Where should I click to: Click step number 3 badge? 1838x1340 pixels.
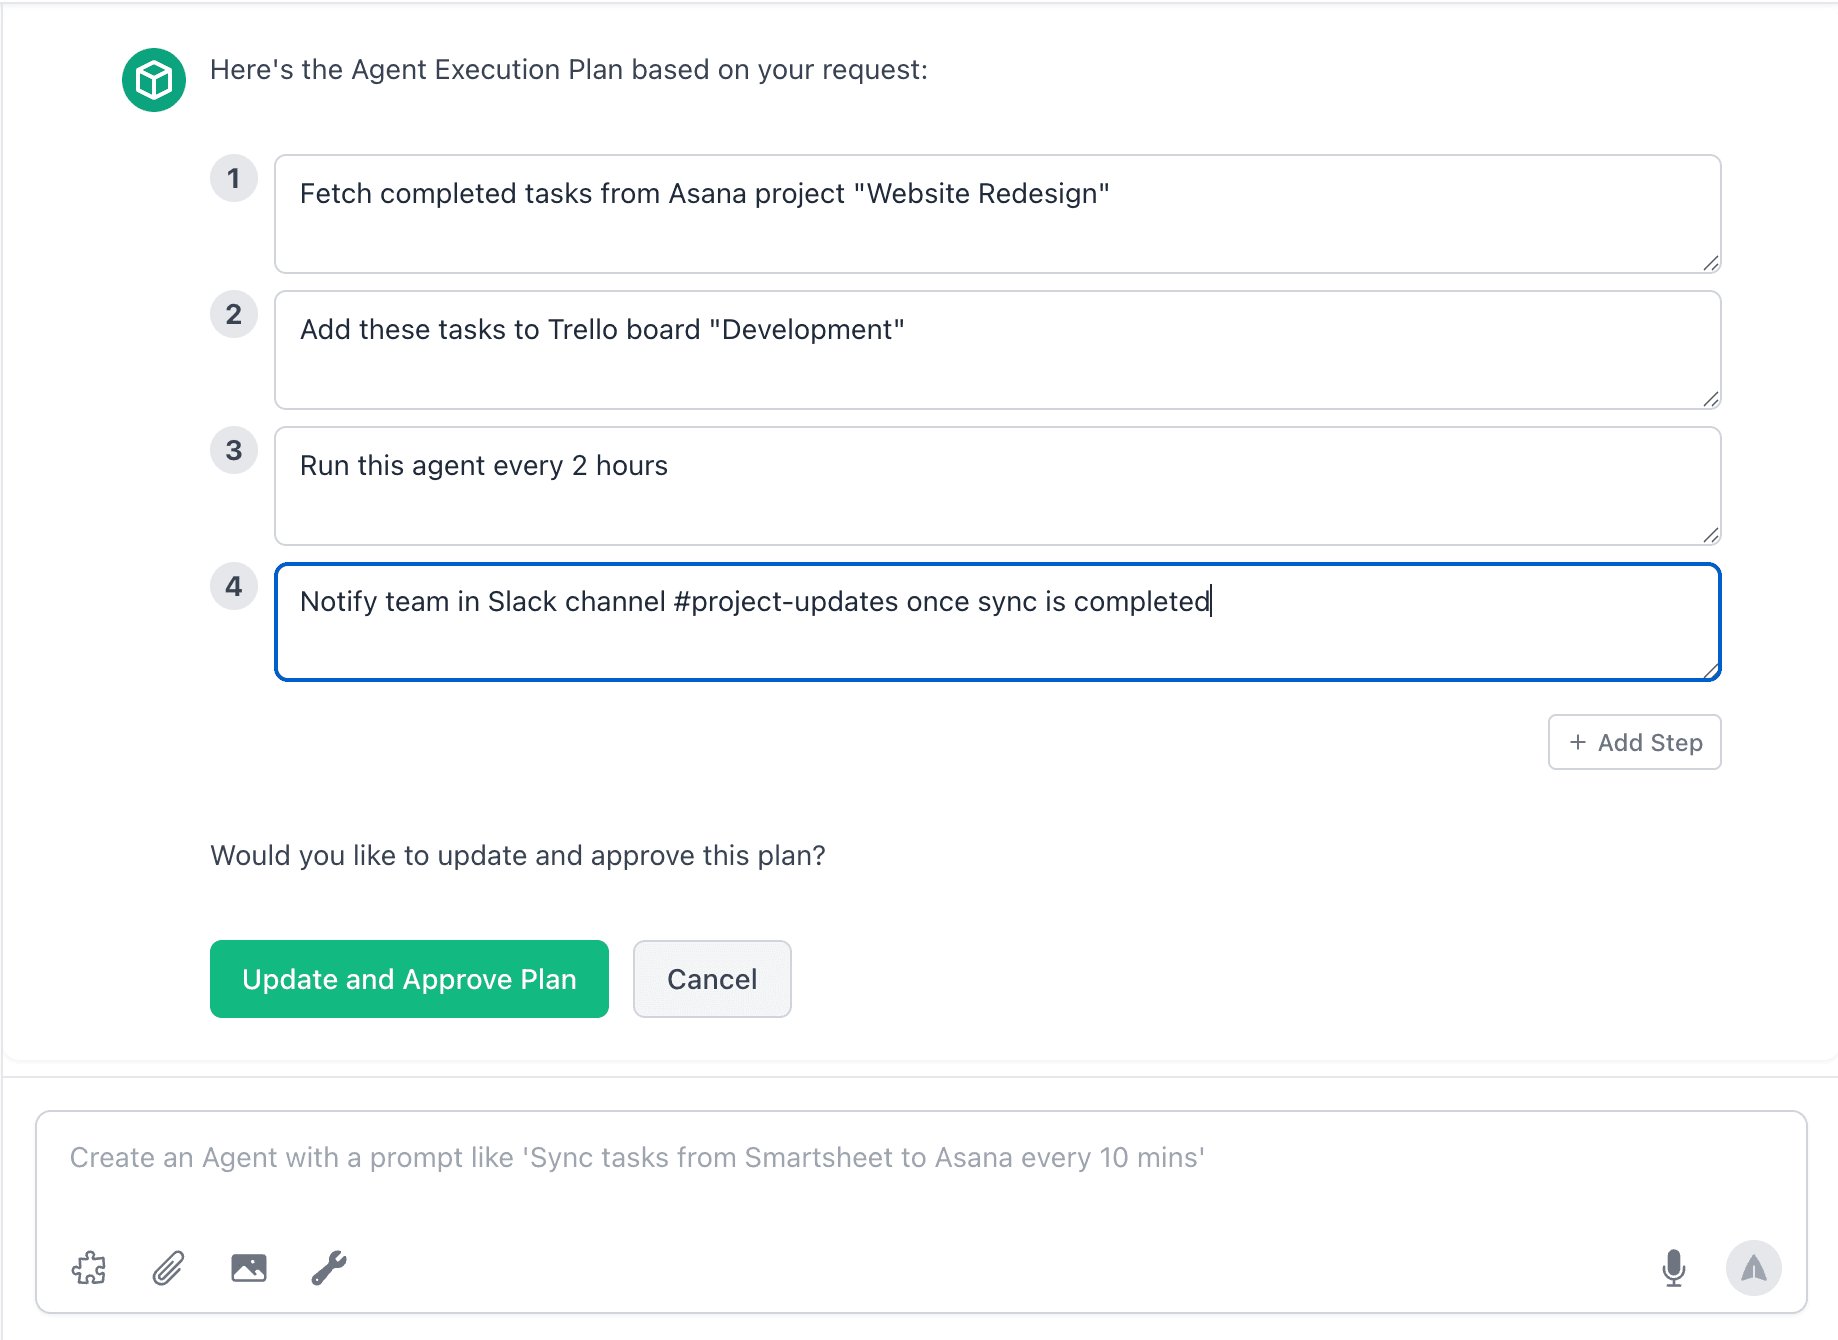click(234, 450)
